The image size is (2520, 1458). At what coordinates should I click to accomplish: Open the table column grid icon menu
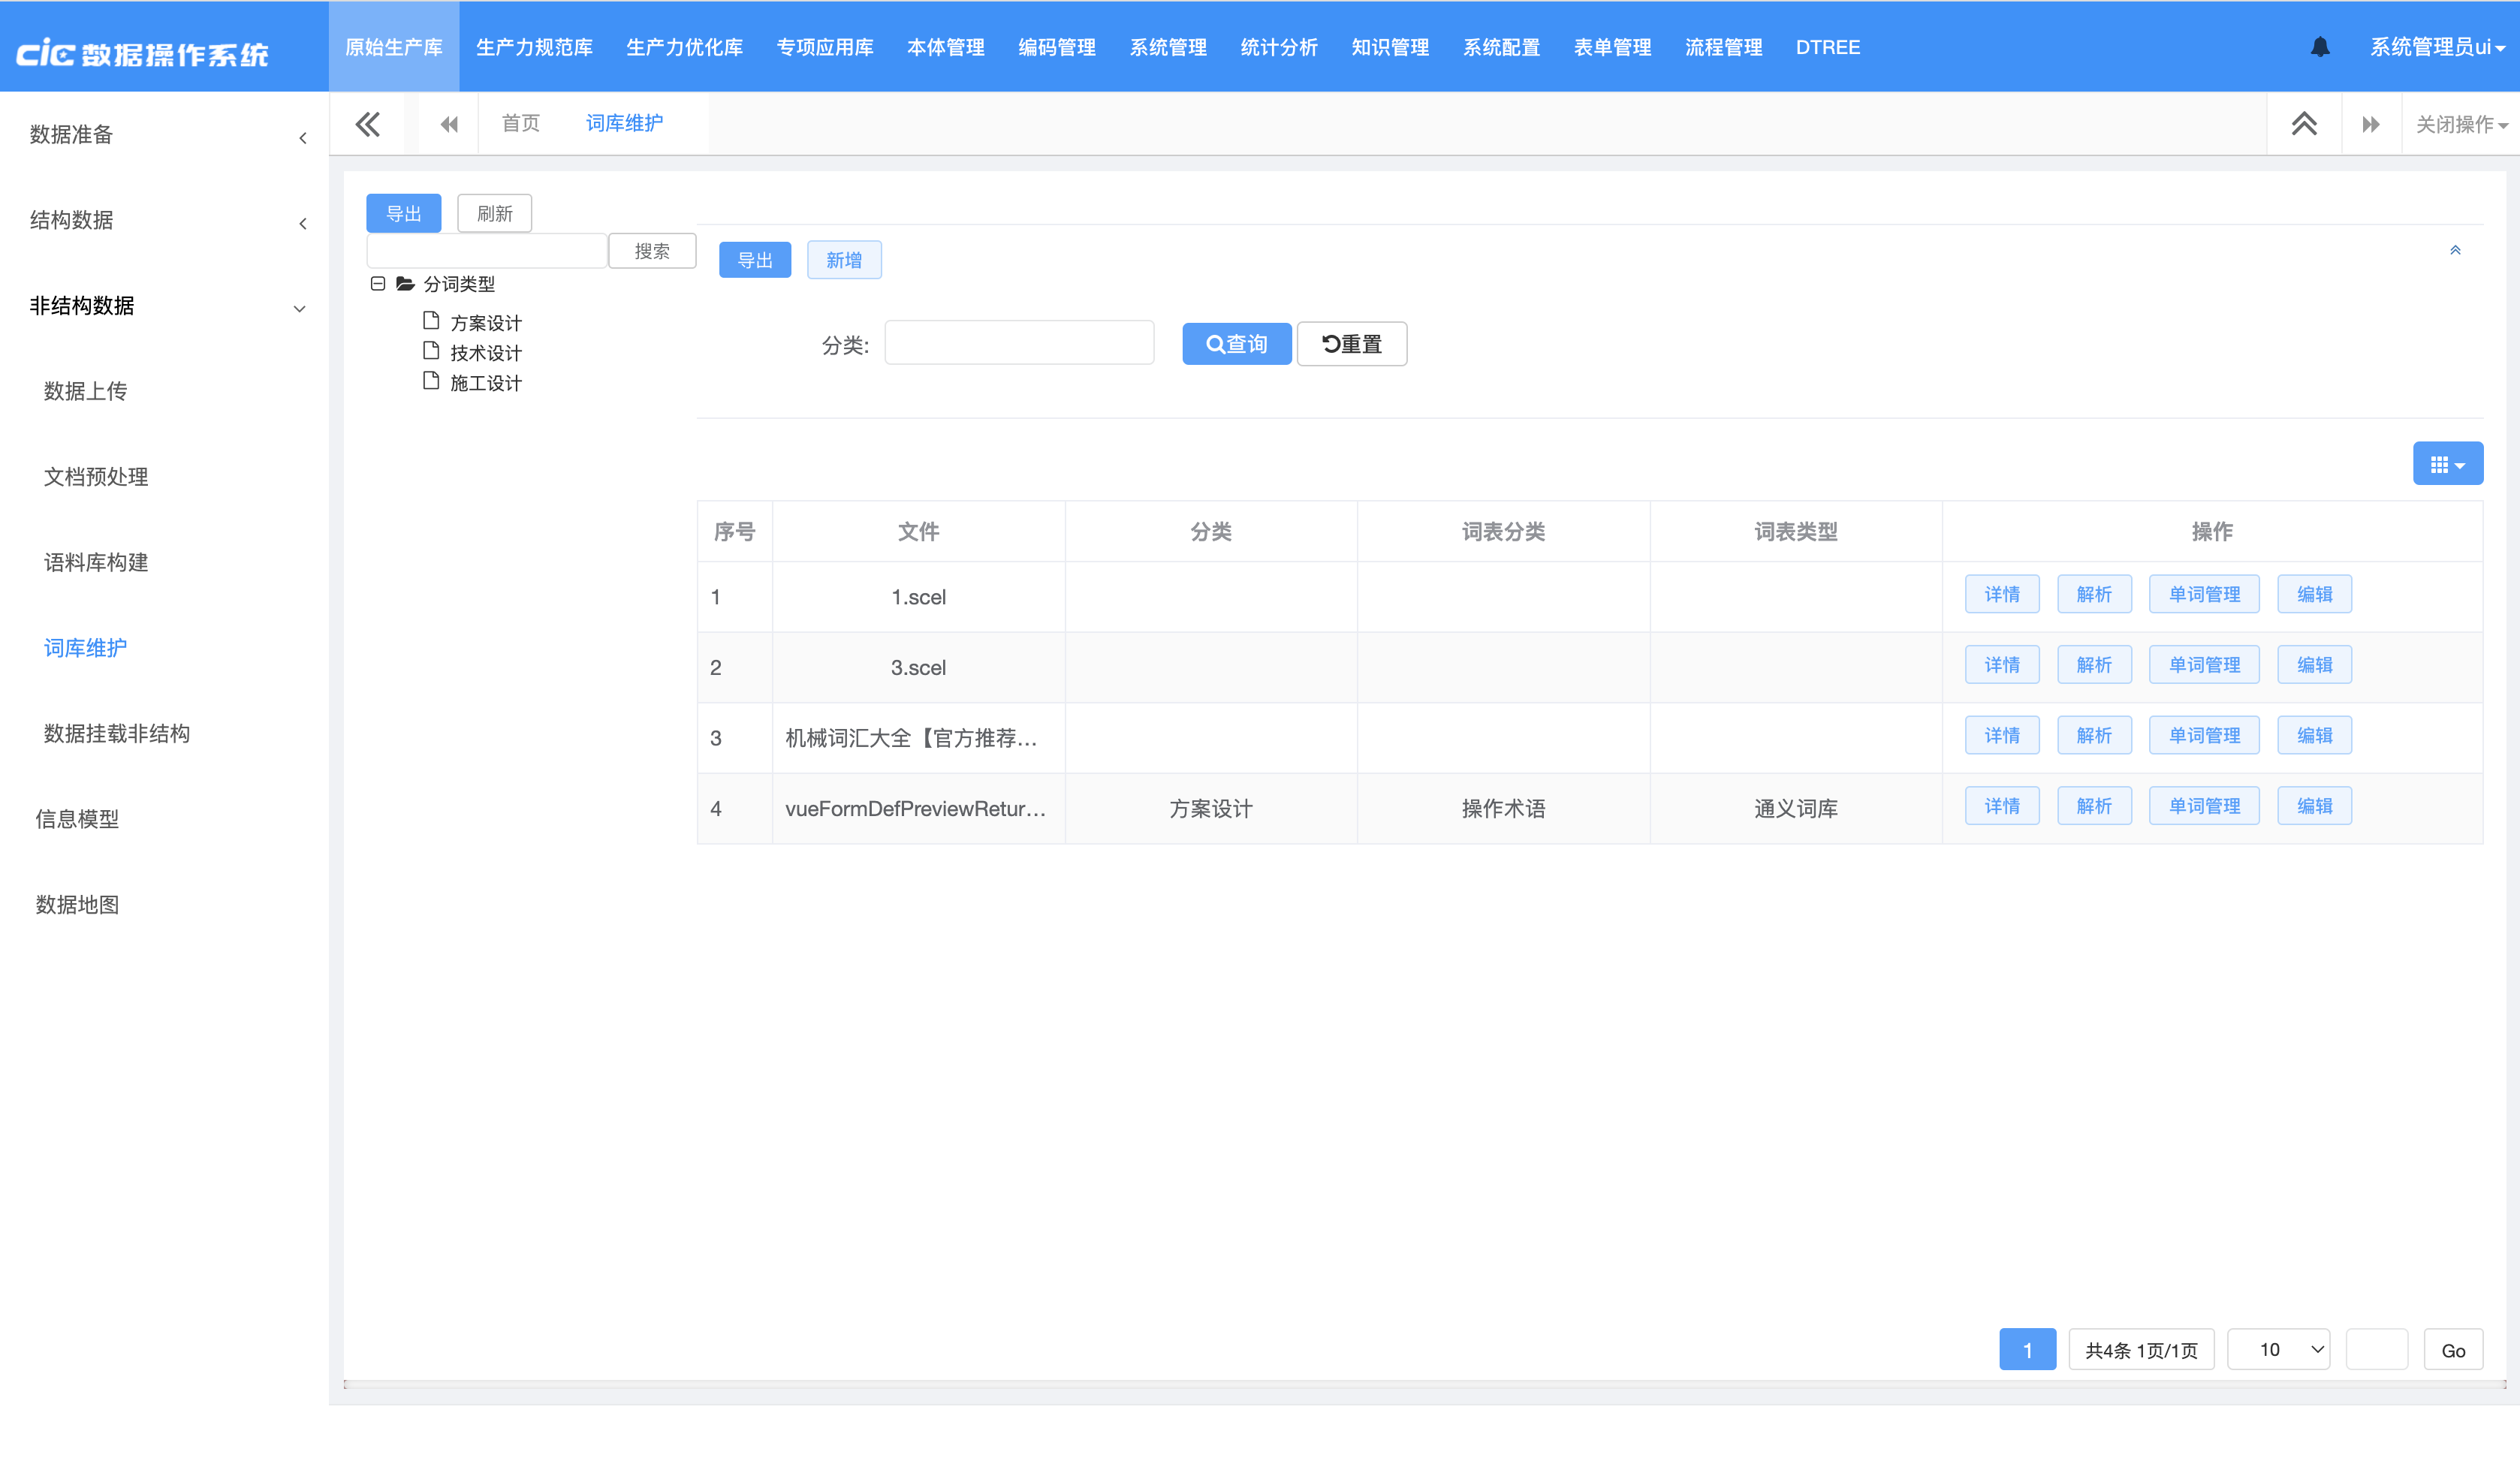pos(2446,464)
